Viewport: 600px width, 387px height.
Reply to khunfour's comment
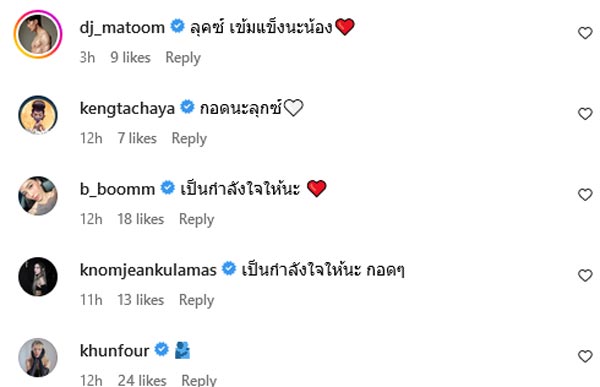click(x=199, y=380)
